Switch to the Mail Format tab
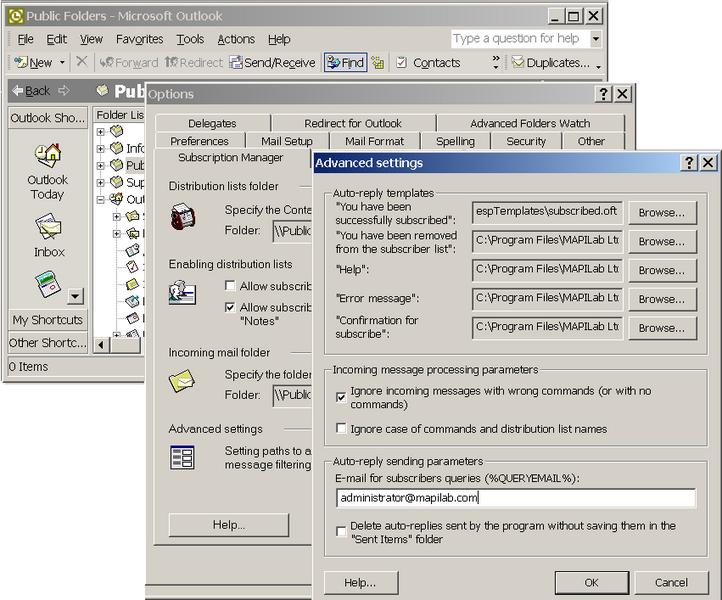 pyautogui.click(x=374, y=141)
